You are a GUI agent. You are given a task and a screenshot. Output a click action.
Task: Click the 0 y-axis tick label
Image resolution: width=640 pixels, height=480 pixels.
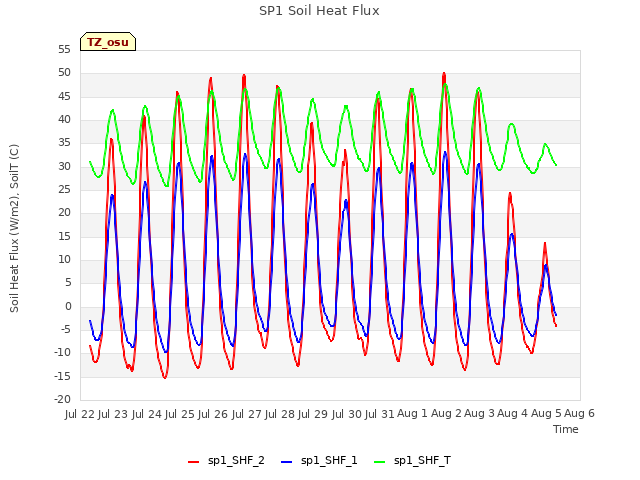68,307
